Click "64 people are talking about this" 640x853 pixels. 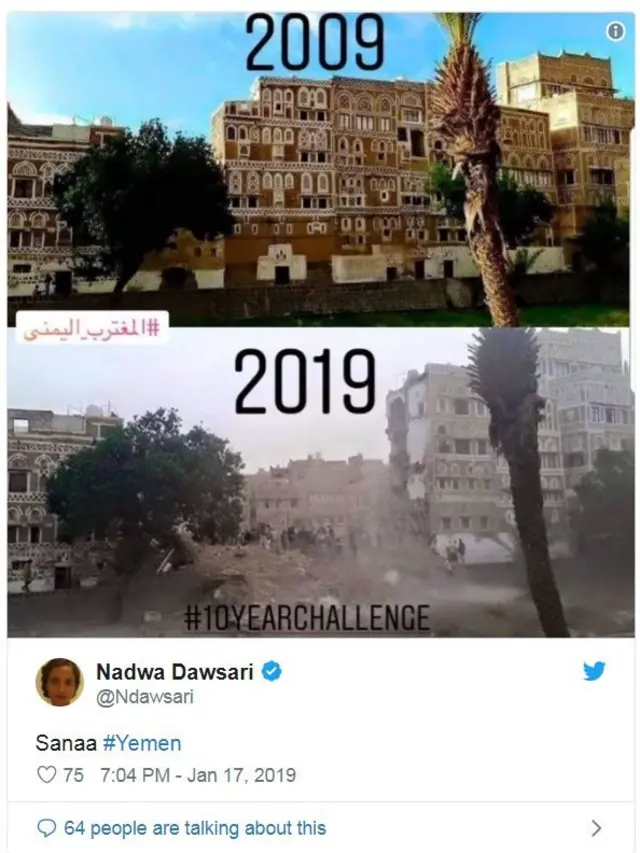click(x=195, y=828)
